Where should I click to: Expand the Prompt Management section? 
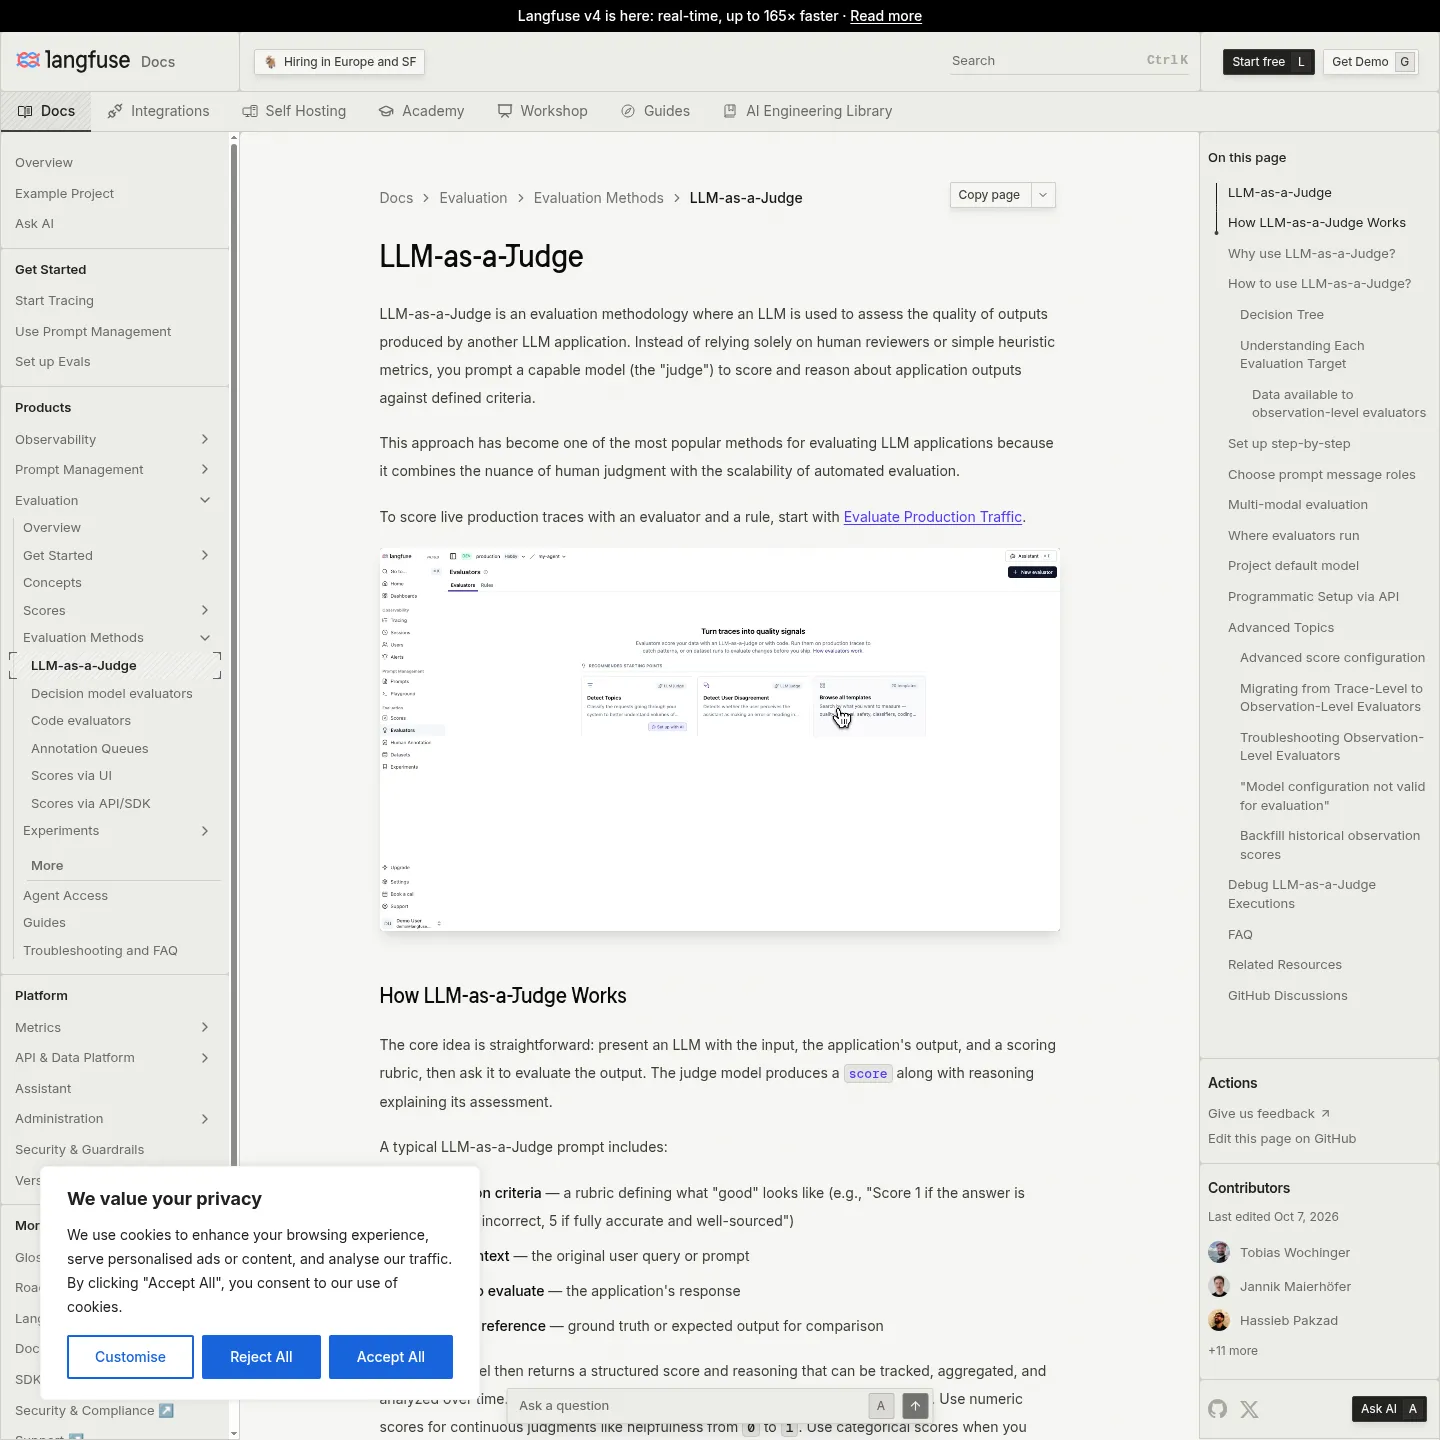click(205, 469)
